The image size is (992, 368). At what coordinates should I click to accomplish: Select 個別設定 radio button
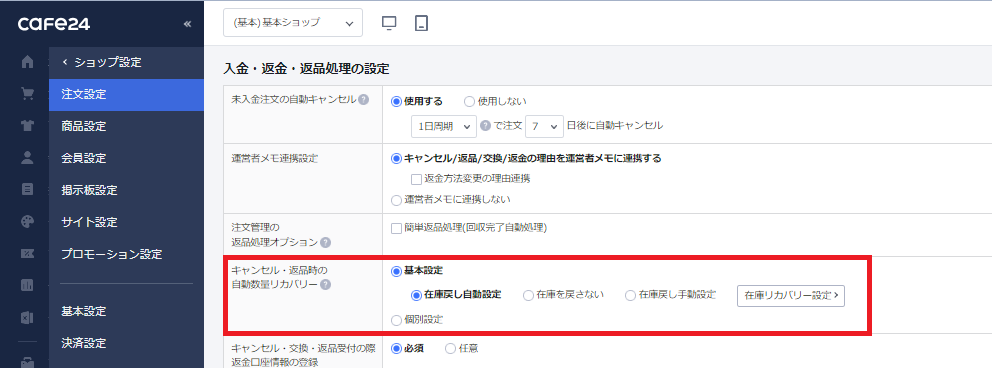pyautogui.click(x=397, y=320)
